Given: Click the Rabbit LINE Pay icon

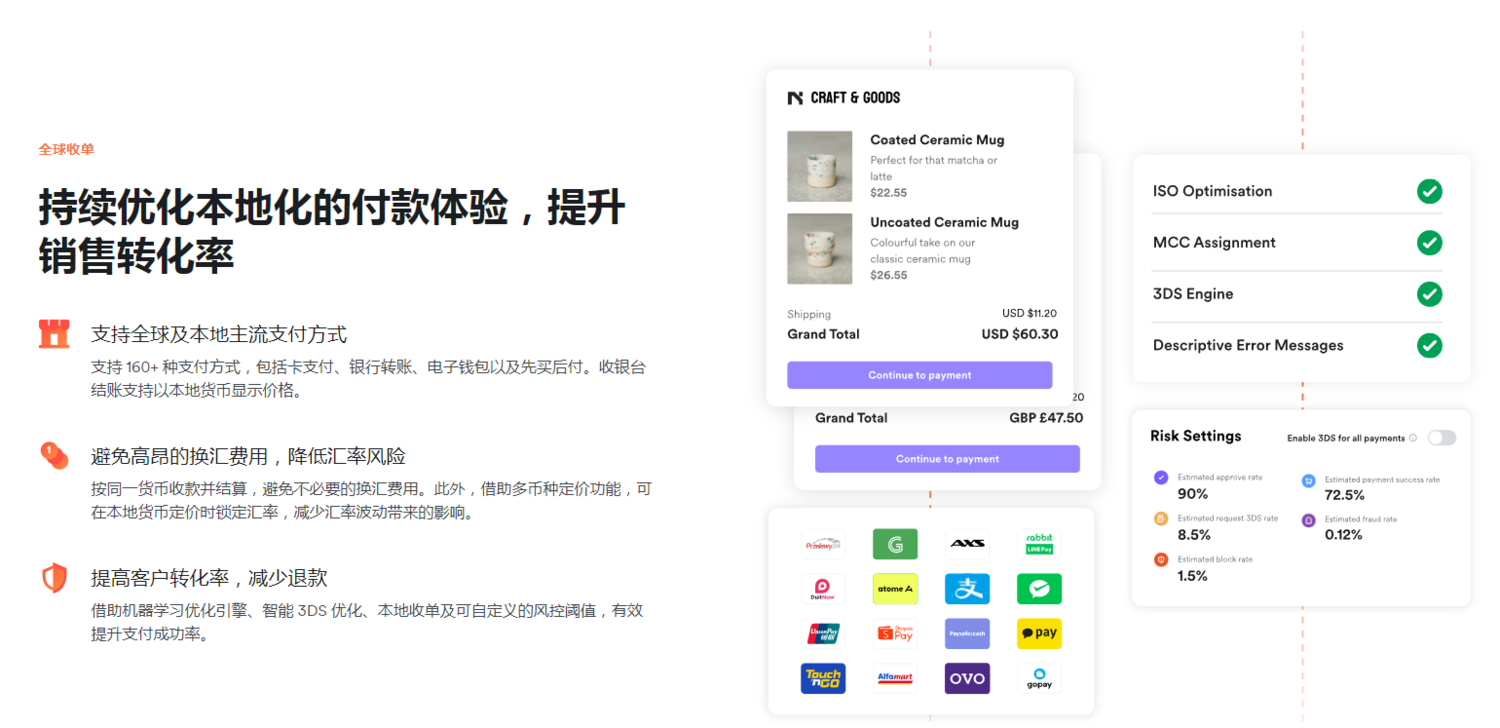Looking at the screenshot, I should pos(1039,544).
